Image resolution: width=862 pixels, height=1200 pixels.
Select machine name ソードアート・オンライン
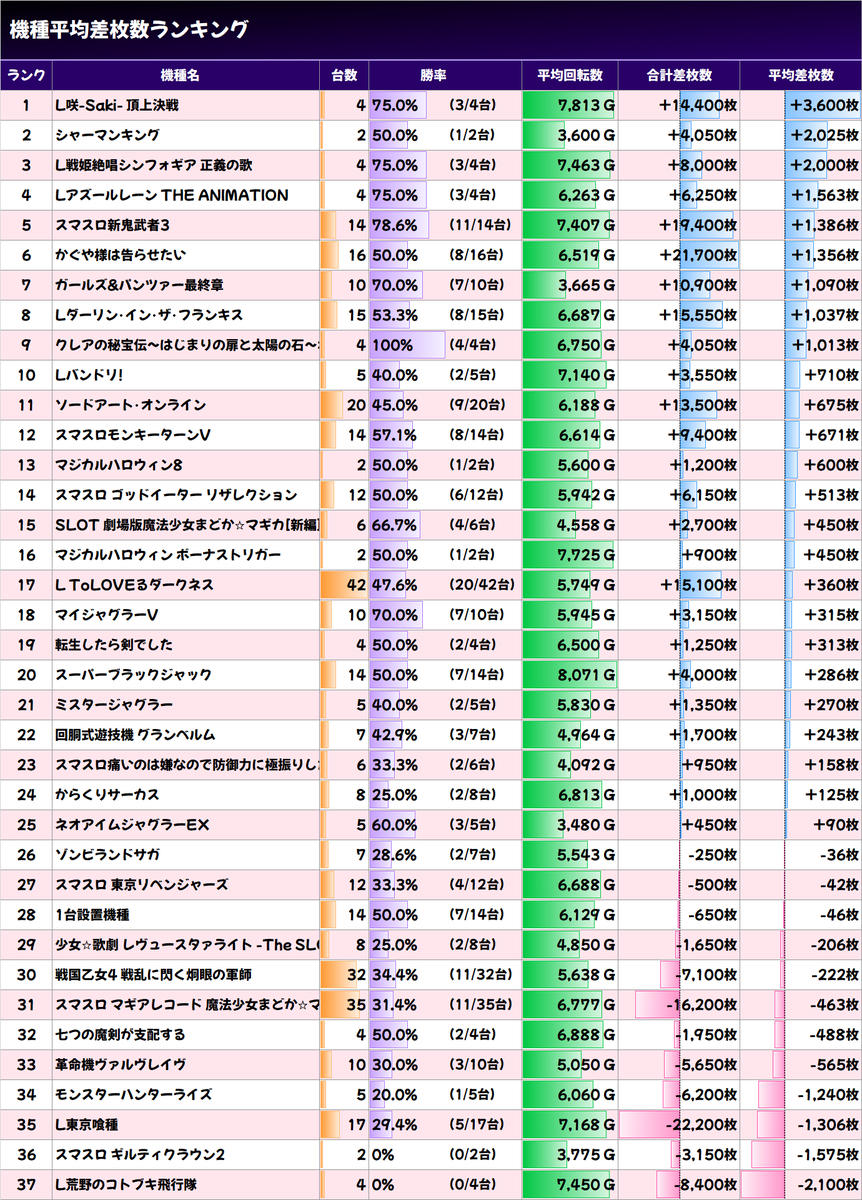(131, 405)
